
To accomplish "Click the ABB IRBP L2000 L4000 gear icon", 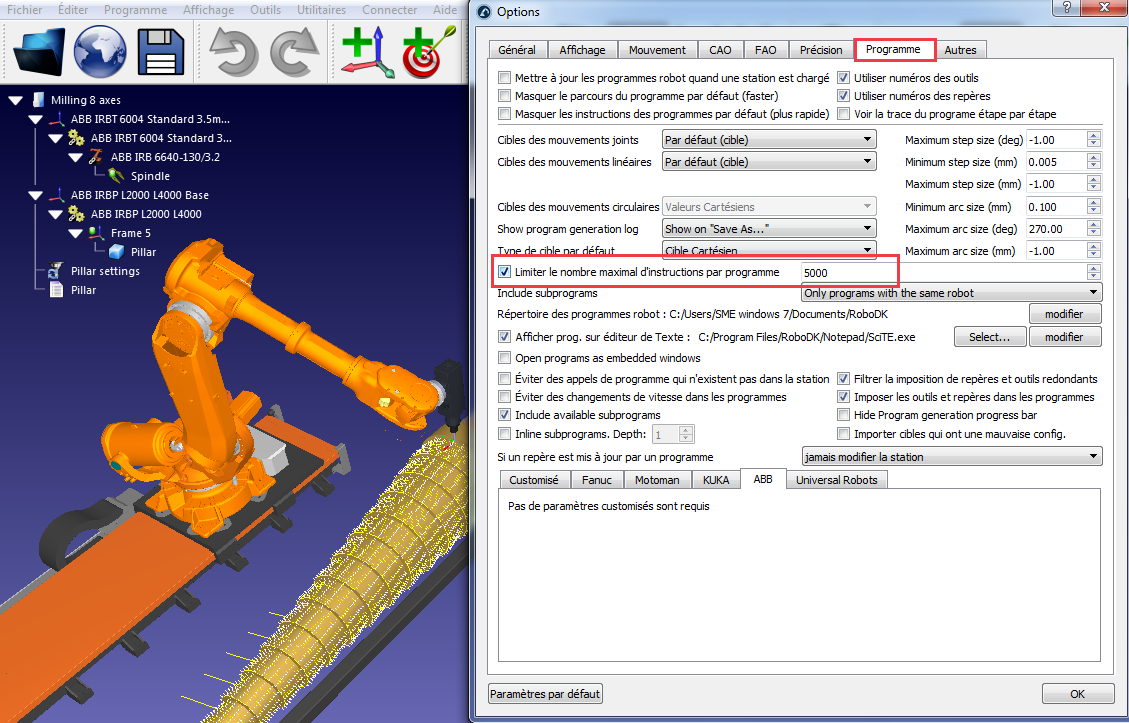I will pyautogui.click(x=76, y=214).
